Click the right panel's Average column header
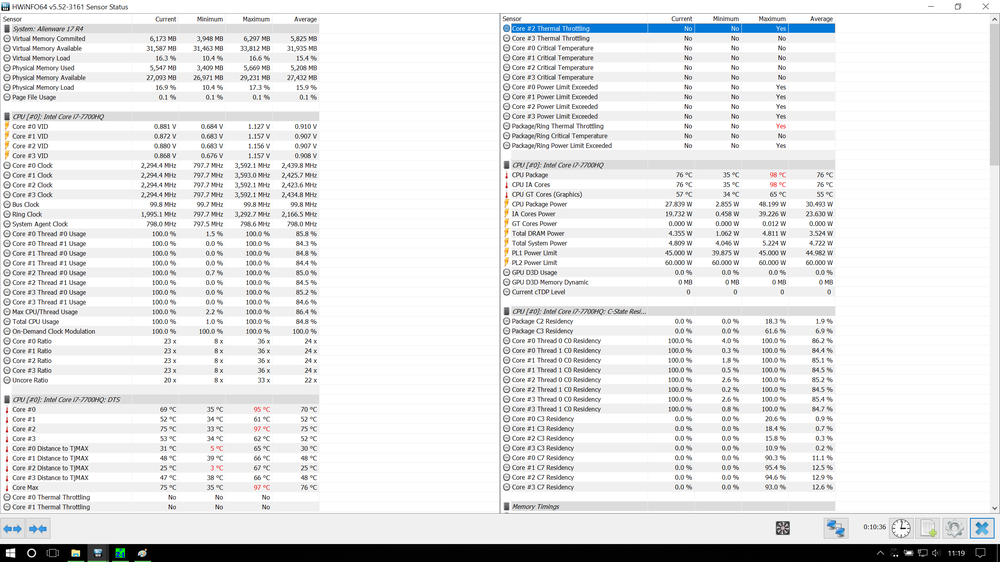 (820, 19)
